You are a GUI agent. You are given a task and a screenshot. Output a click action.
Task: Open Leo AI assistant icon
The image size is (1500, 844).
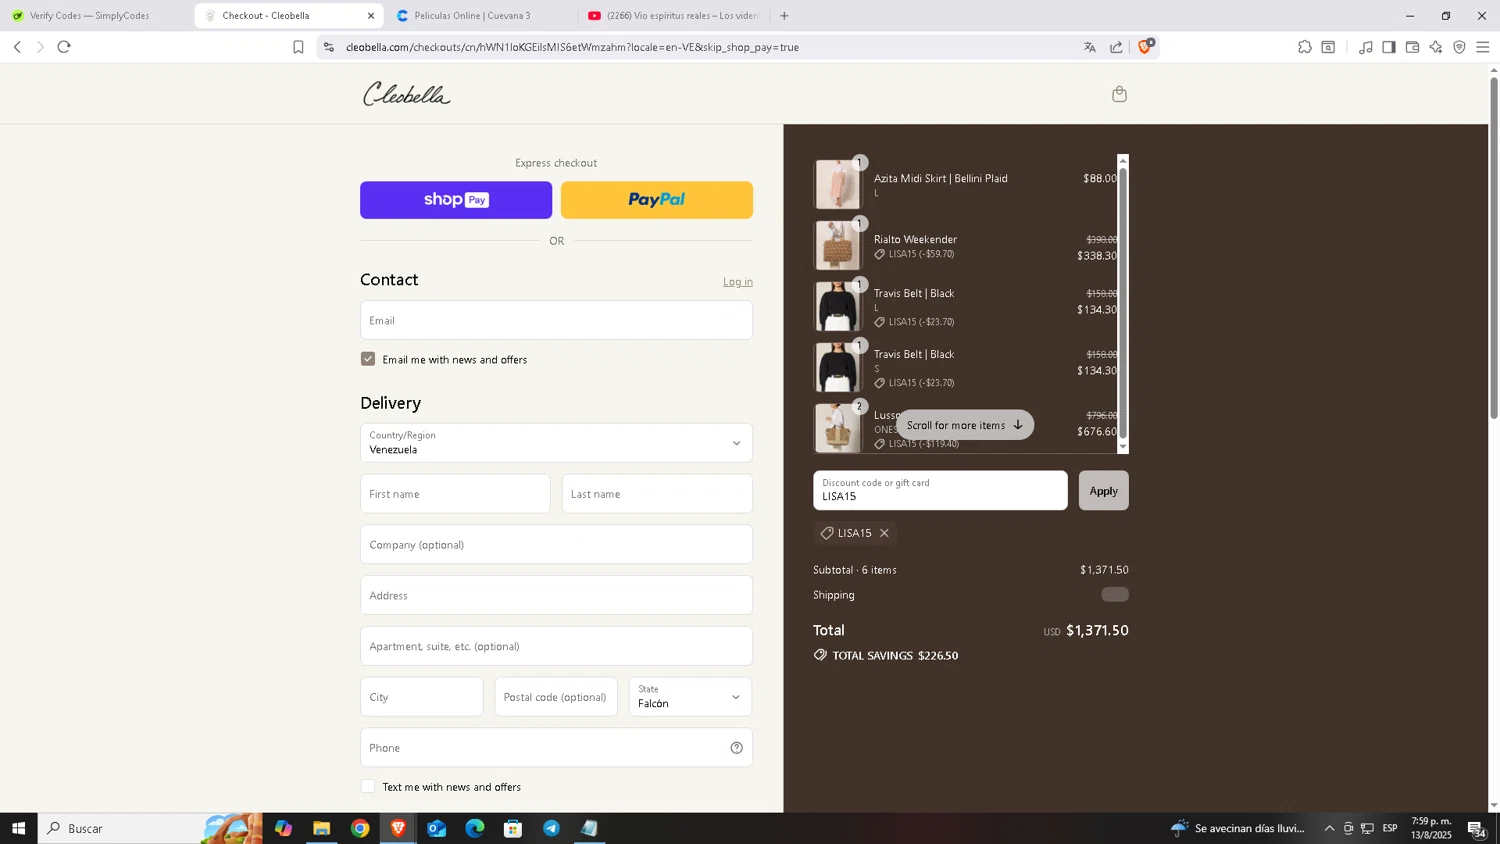pos(1436,47)
